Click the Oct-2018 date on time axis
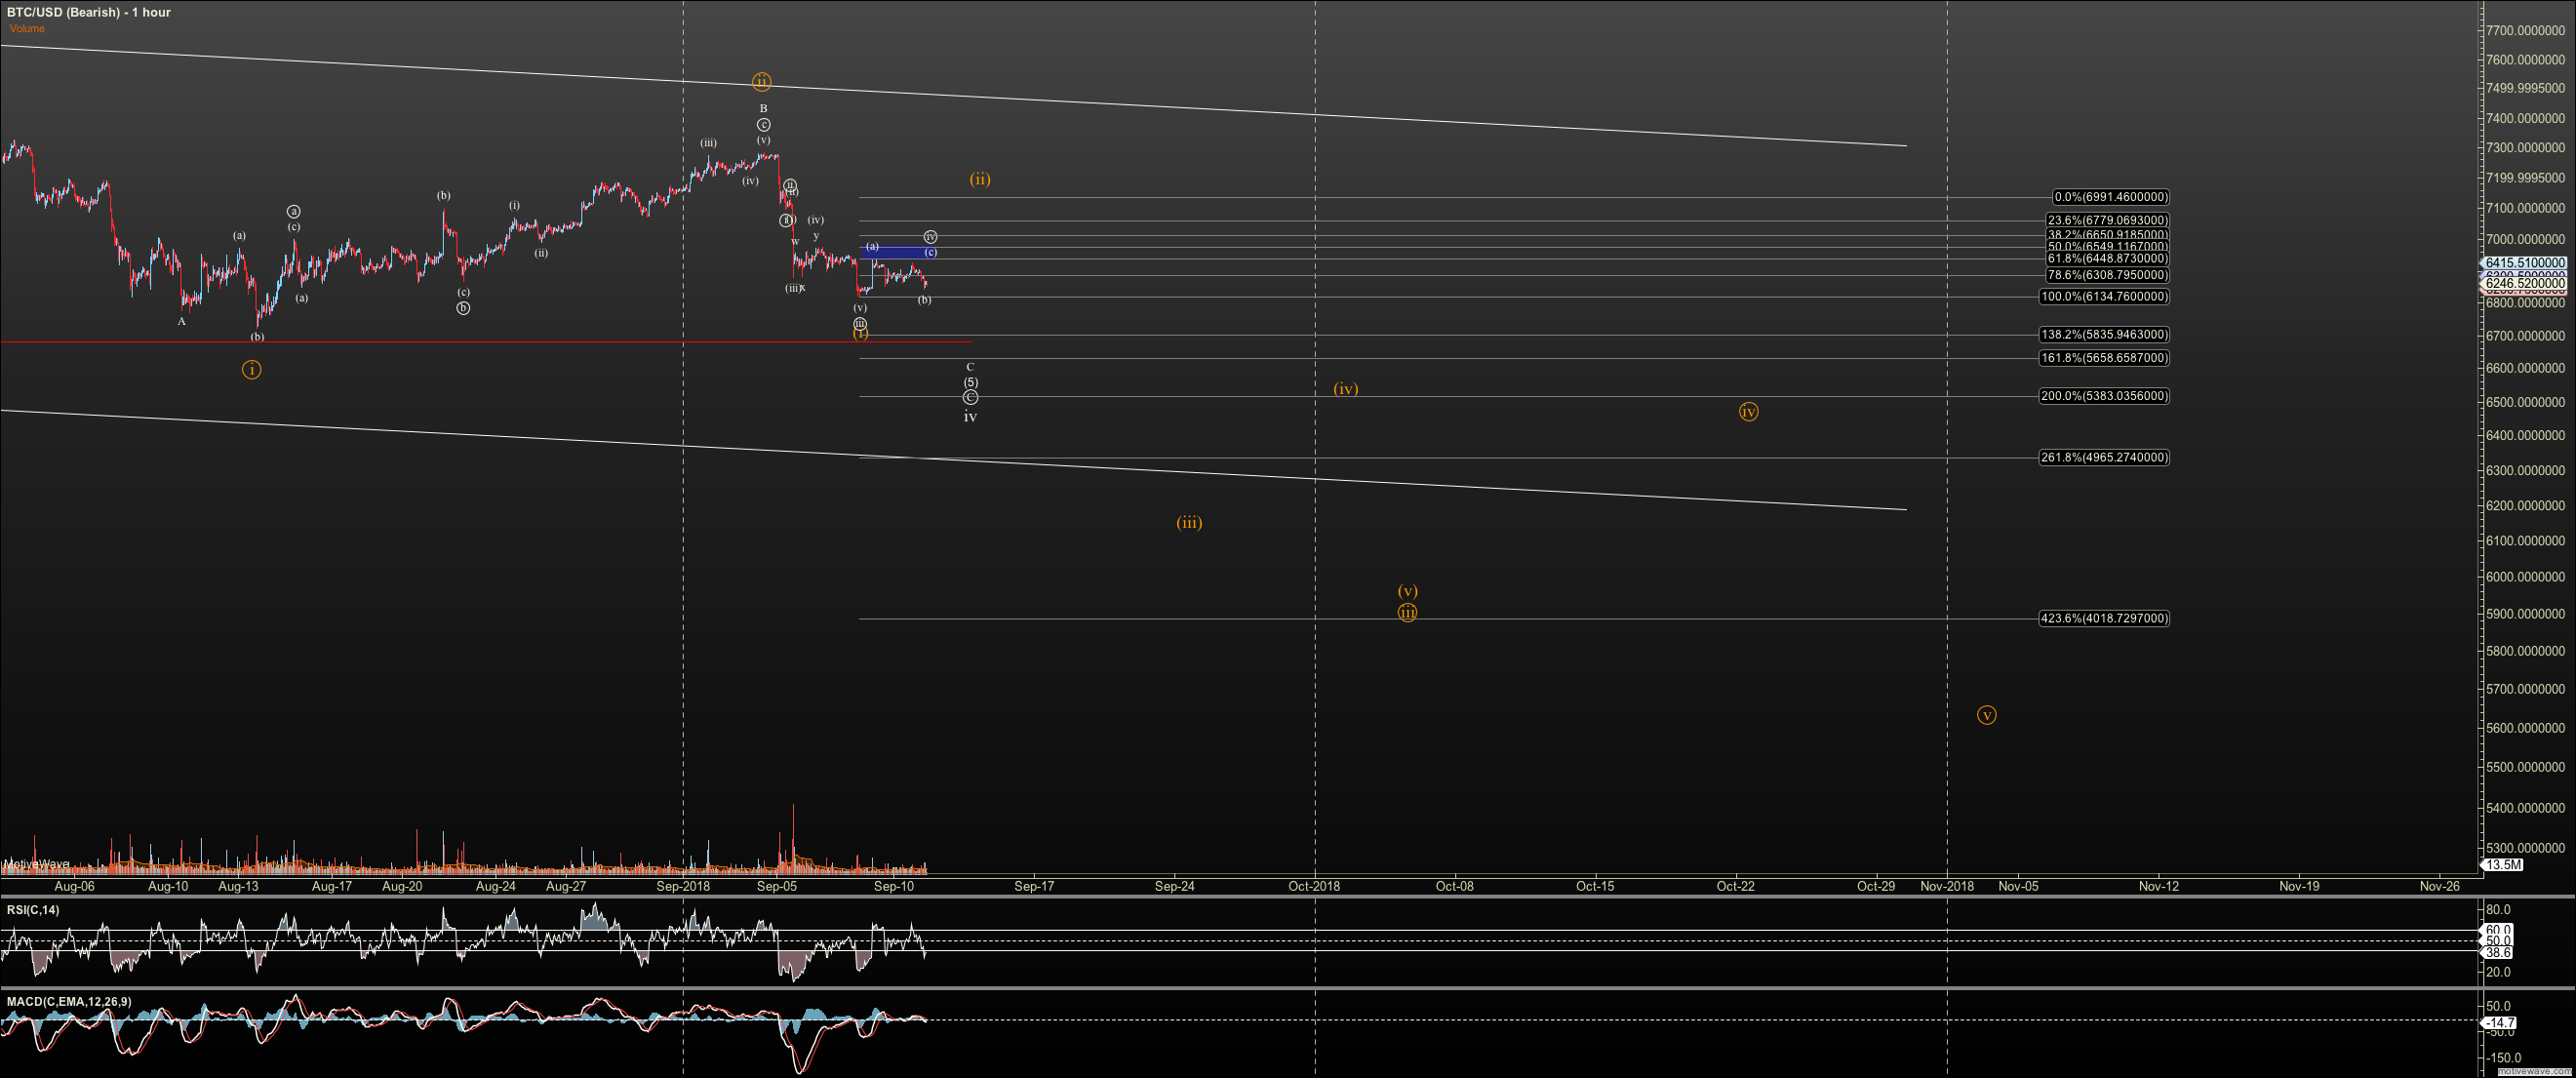This screenshot has height=1078, width=2576. 1314,886
